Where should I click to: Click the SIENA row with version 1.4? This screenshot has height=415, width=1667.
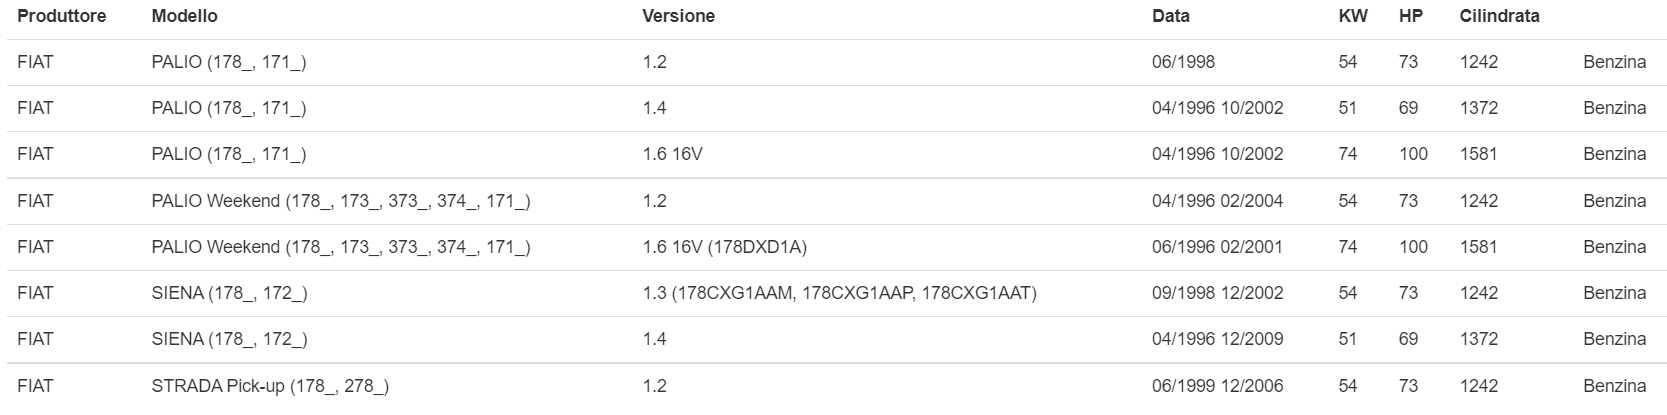tap(229, 339)
